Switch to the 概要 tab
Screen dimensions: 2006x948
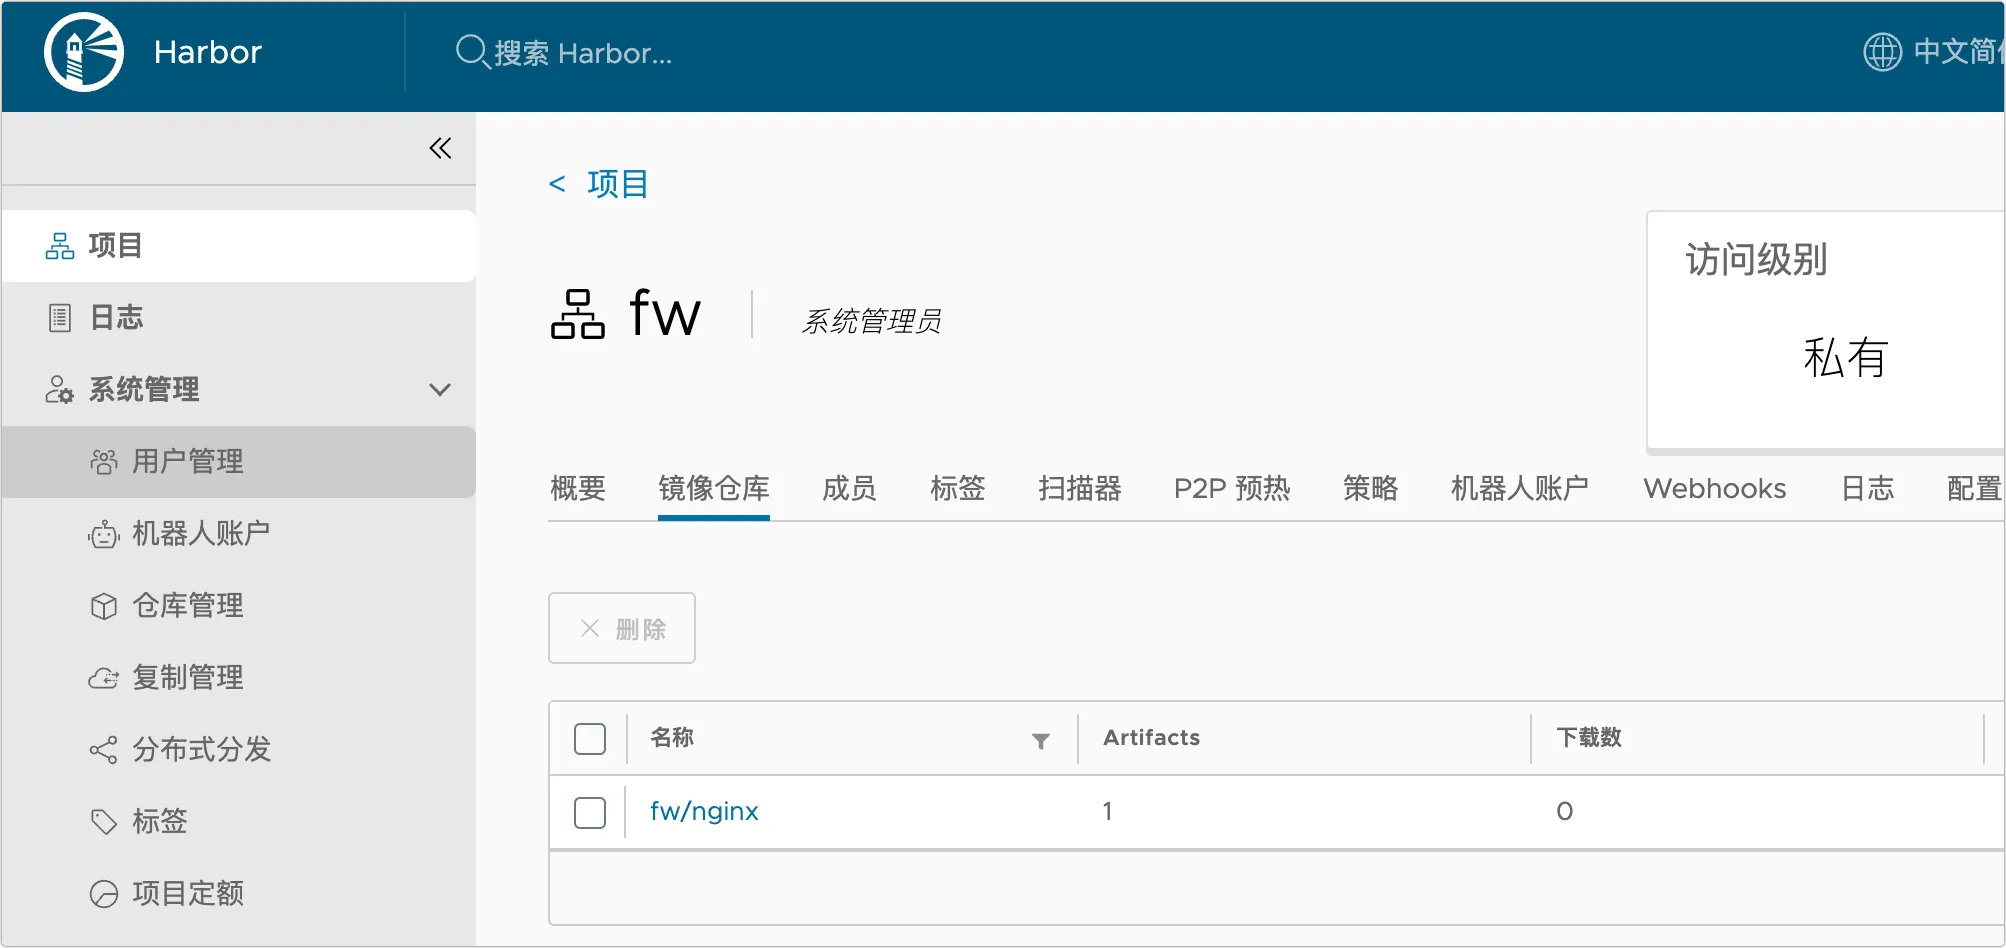point(578,488)
